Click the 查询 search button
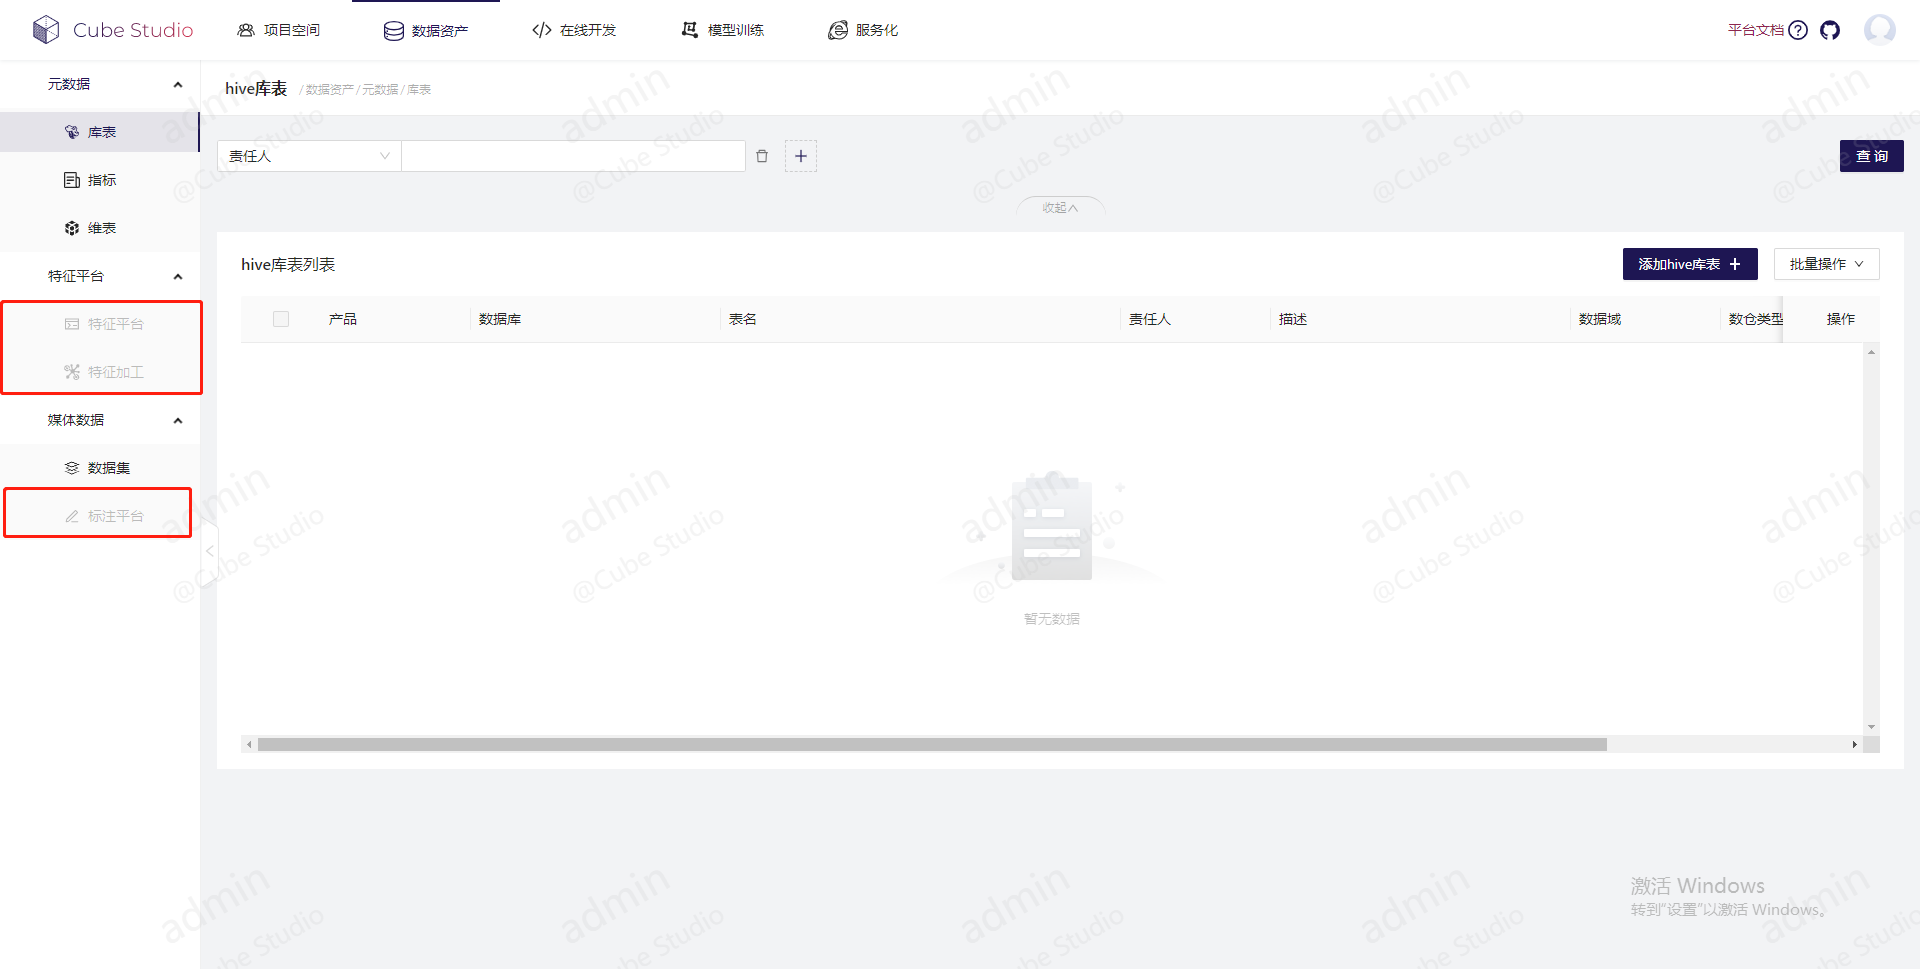The image size is (1920, 969). tap(1872, 156)
